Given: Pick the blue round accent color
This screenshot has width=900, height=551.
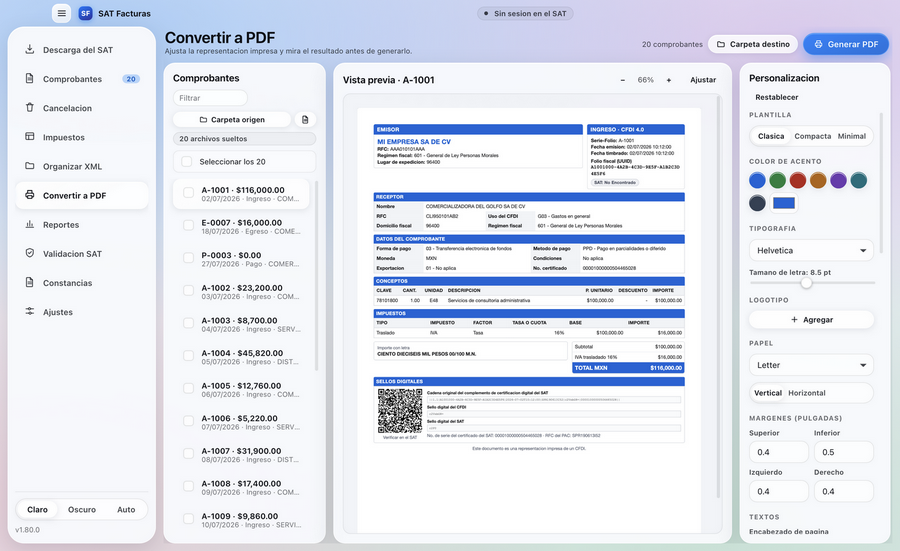Looking at the screenshot, I should pos(757,180).
